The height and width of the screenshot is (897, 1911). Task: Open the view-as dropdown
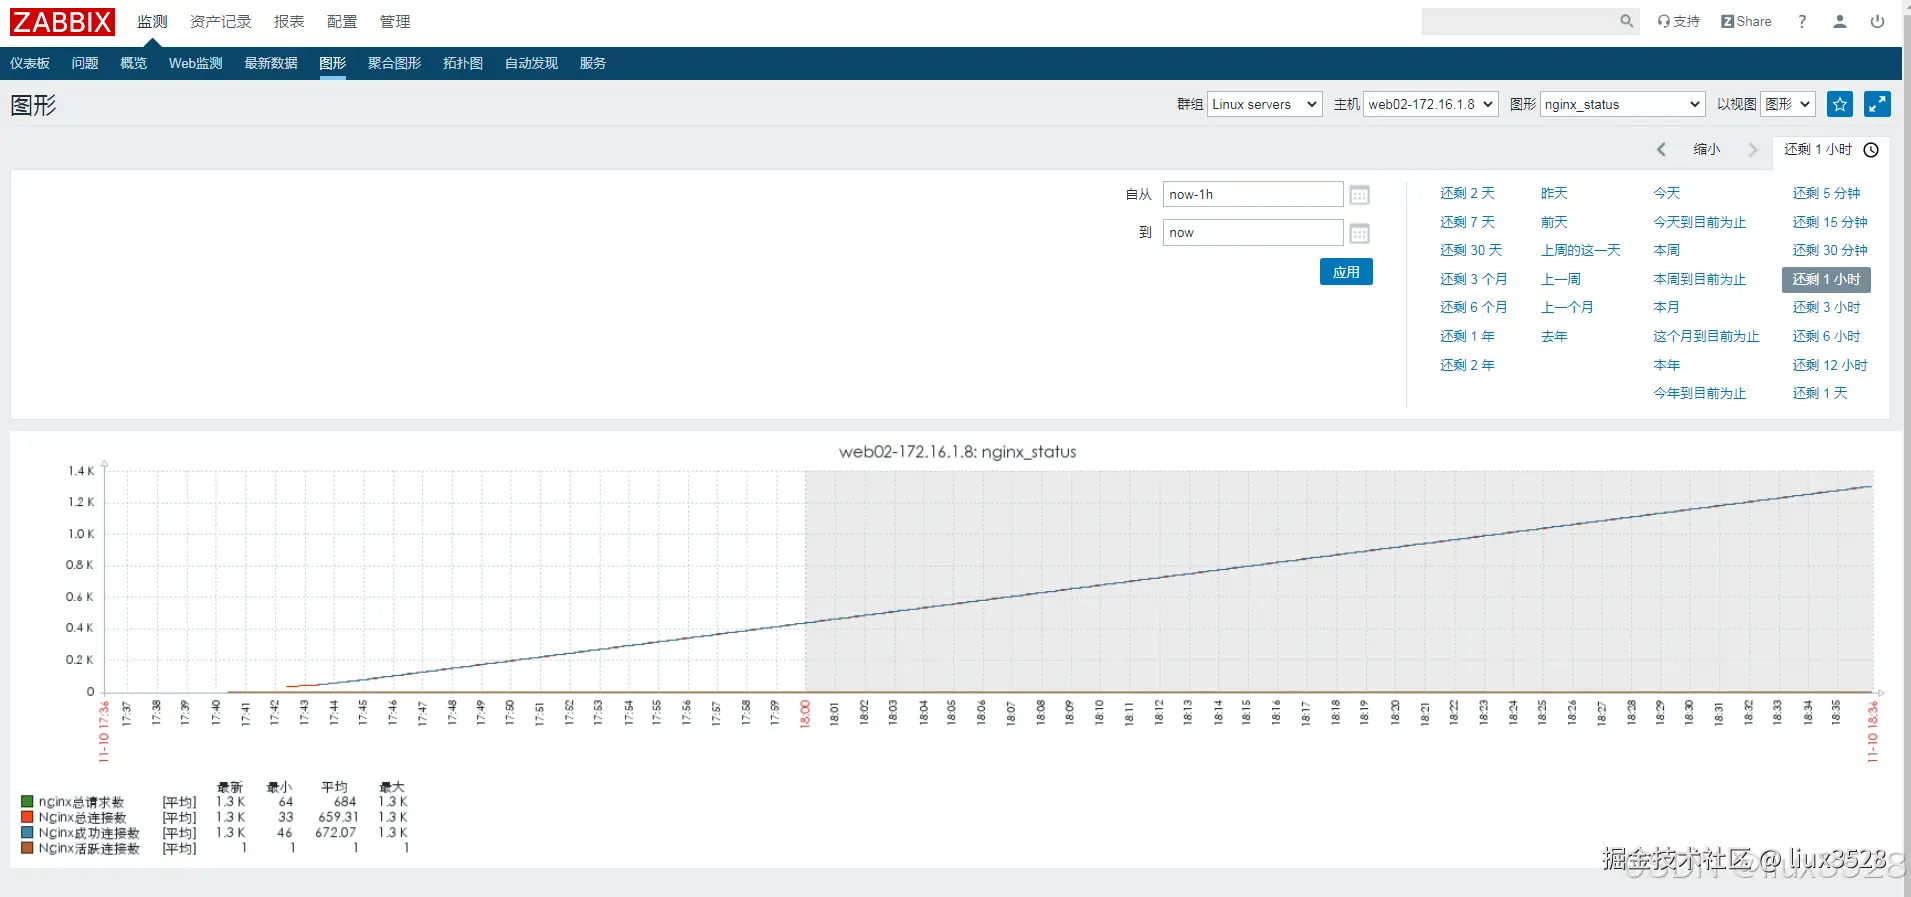pos(1788,104)
